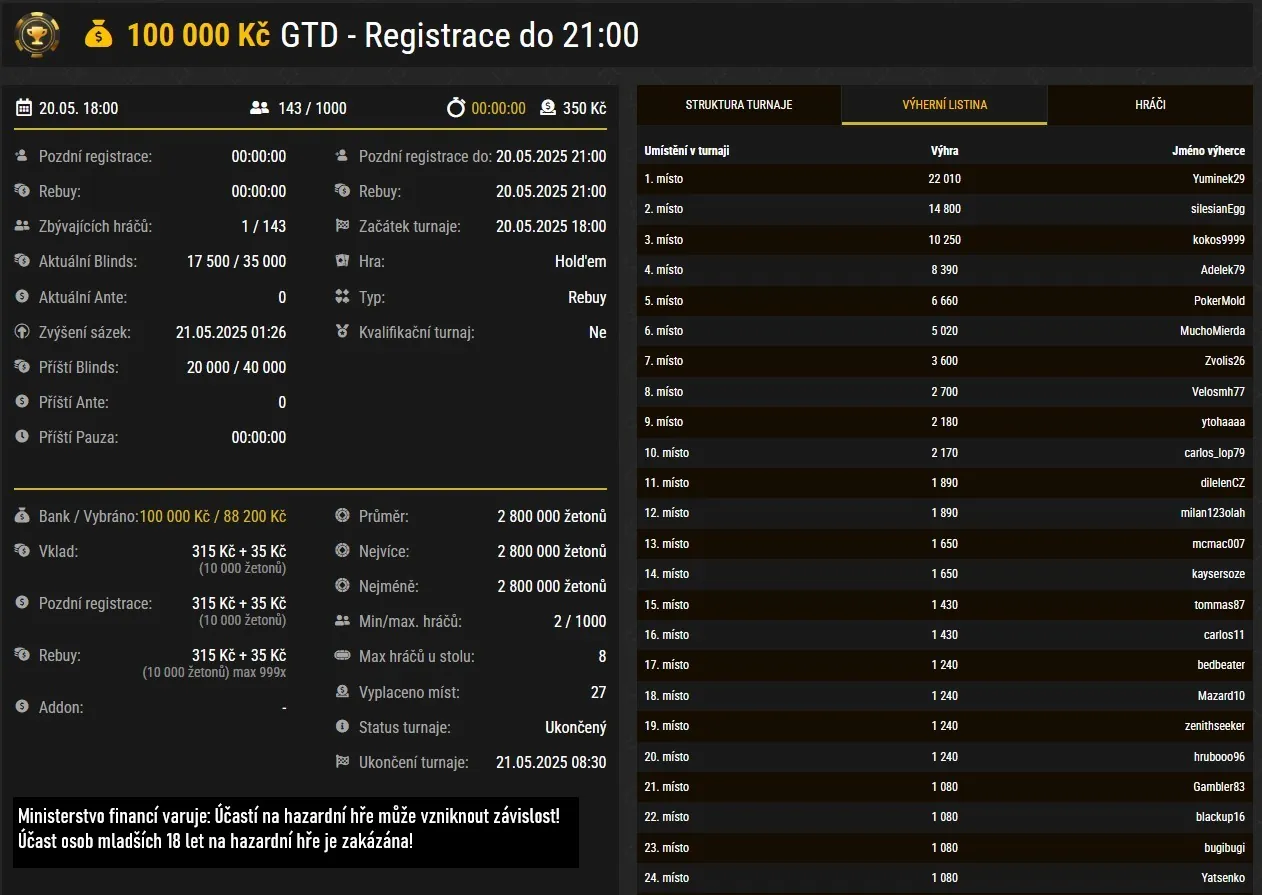Click the poker chip icon next to Průměr
The height and width of the screenshot is (895, 1262).
[342, 516]
